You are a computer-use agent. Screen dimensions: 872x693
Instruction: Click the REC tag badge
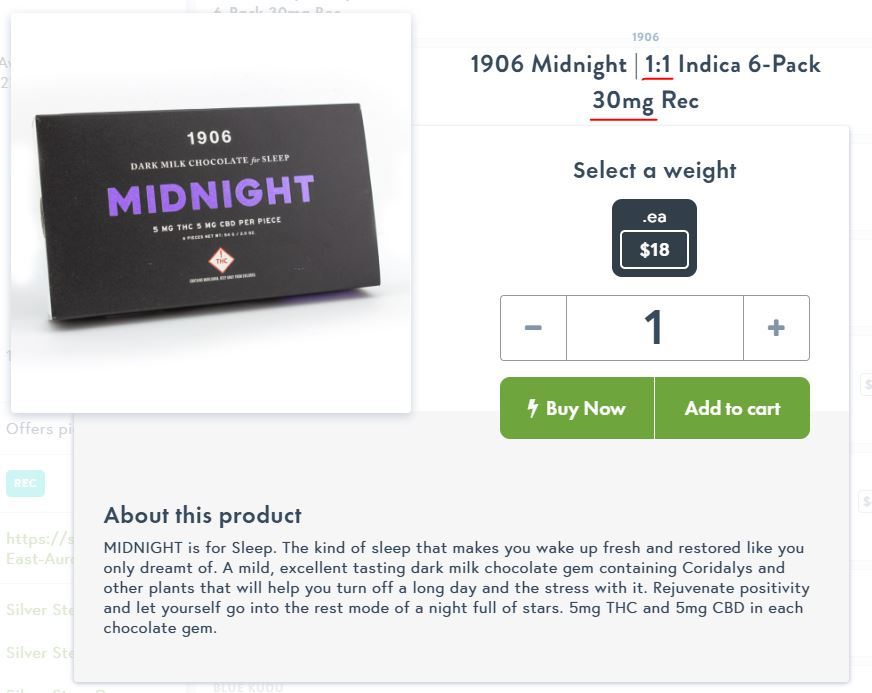click(x=25, y=483)
